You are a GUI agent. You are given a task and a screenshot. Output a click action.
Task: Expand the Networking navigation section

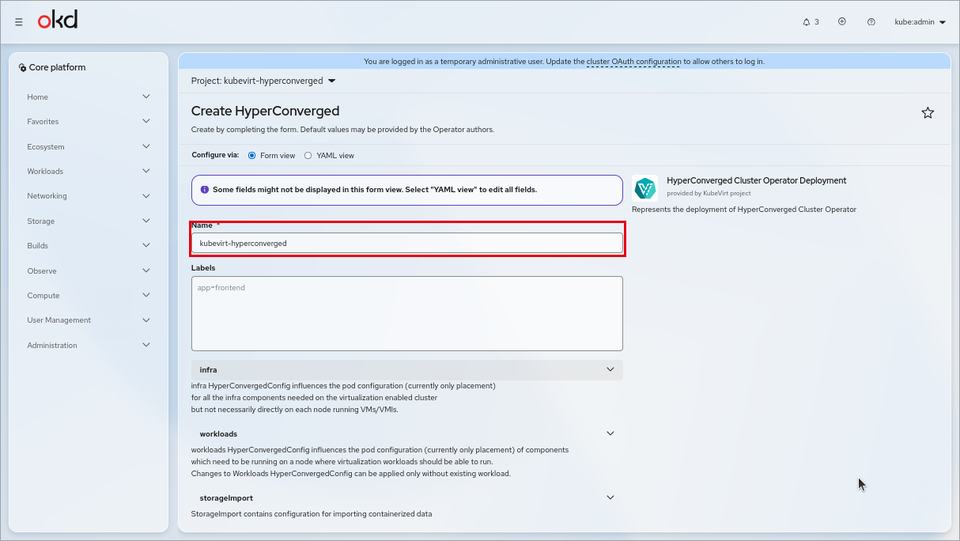[88, 196]
